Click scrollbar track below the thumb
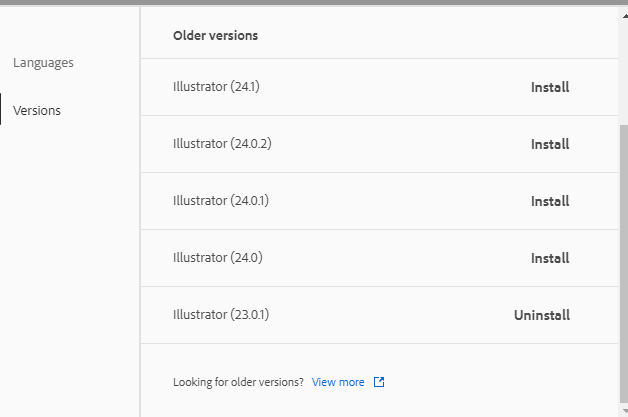Viewport: 628px width, 417px height. click(623, 405)
